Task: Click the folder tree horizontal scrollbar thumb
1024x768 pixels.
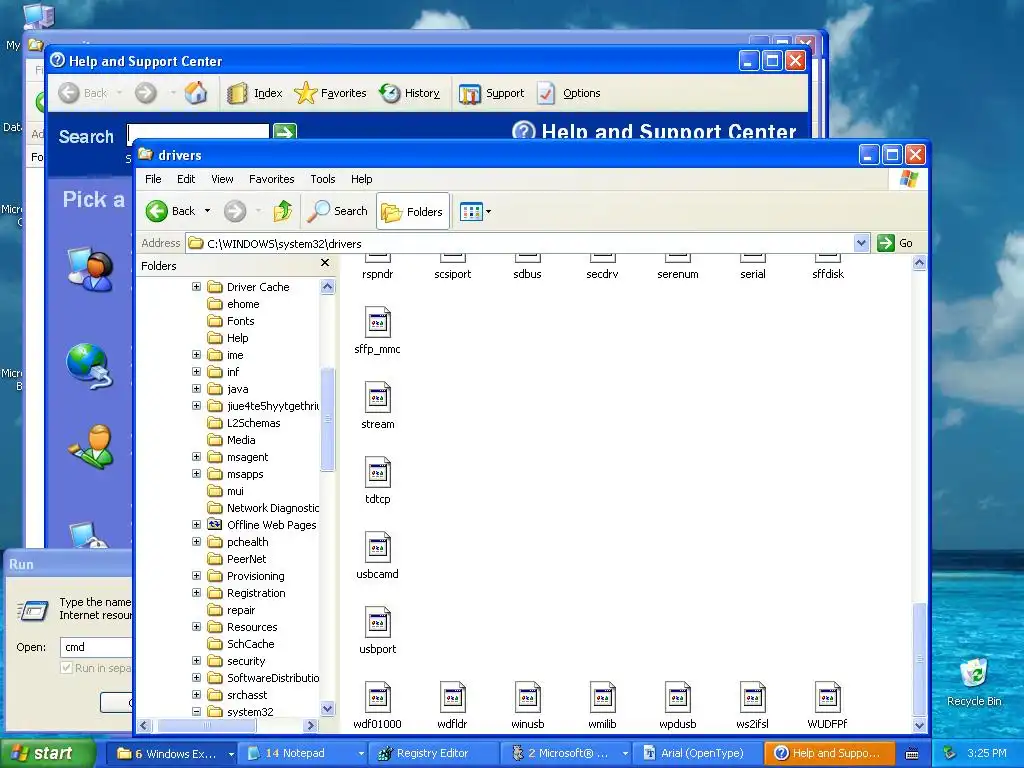Action: (x=207, y=725)
